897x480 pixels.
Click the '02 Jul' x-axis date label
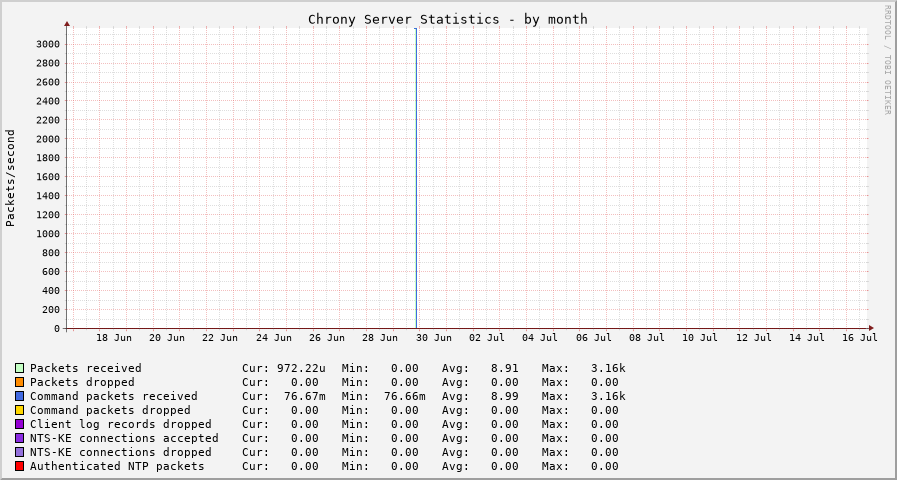[x=487, y=338]
